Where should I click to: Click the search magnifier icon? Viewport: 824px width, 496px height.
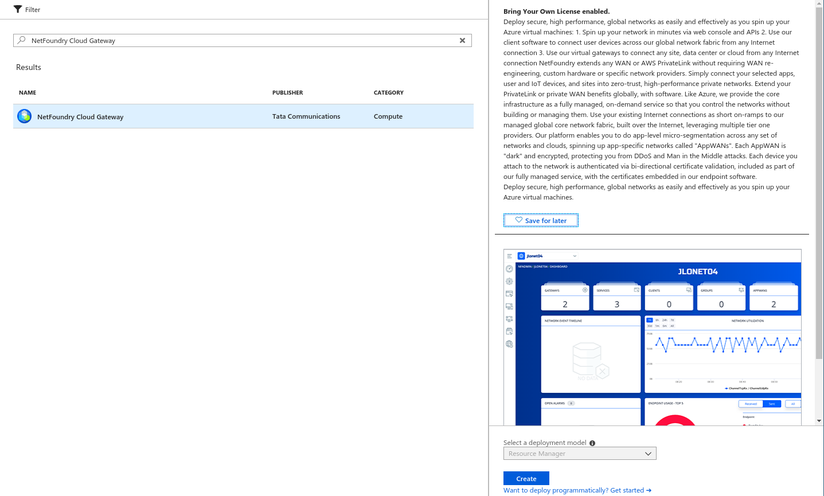click(22, 40)
